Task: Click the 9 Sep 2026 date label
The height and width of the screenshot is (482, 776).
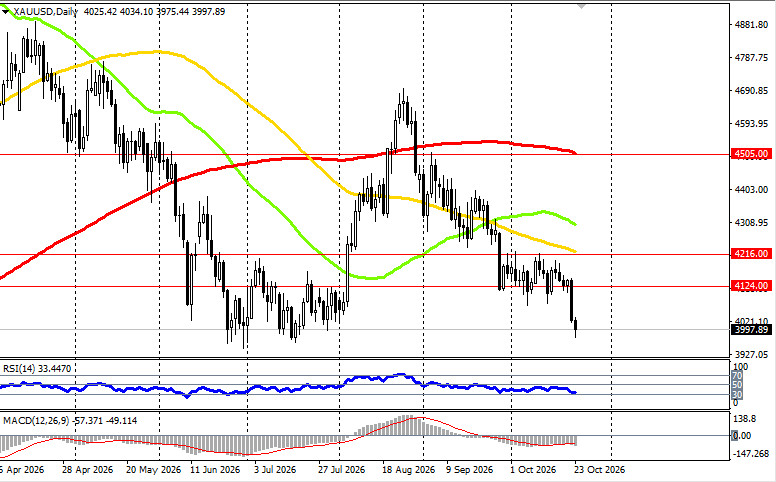Action: pyautogui.click(x=469, y=470)
